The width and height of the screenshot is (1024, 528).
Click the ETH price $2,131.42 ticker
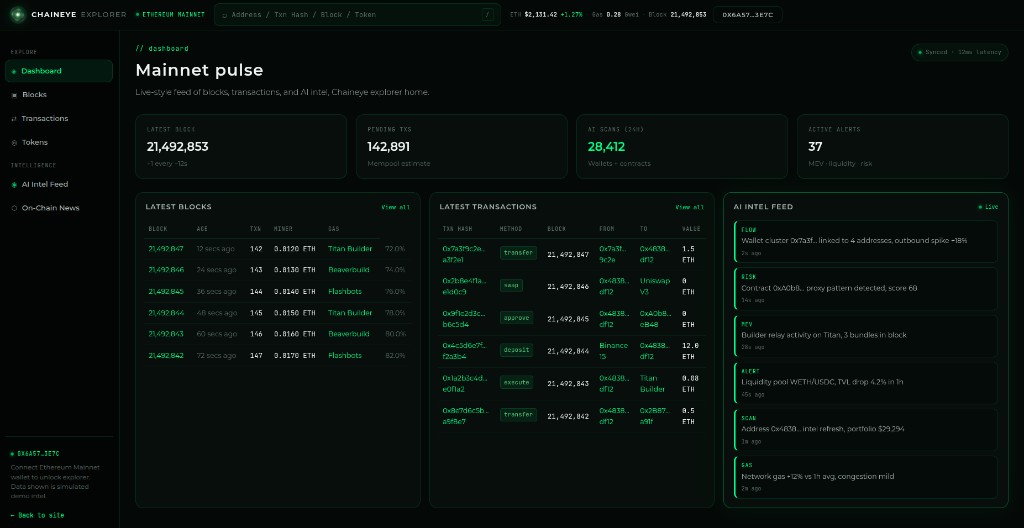pyautogui.click(x=546, y=14)
